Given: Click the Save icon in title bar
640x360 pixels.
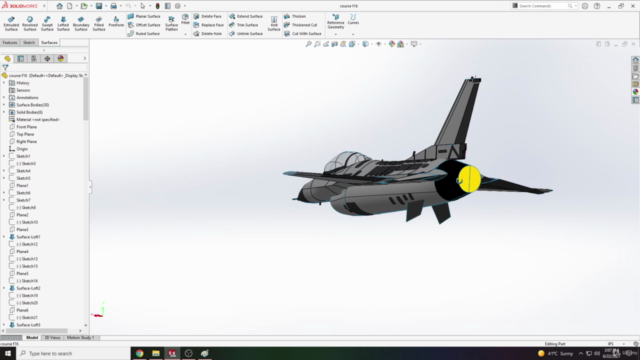Looking at the screenshot, I should click(x=99, y=6).
